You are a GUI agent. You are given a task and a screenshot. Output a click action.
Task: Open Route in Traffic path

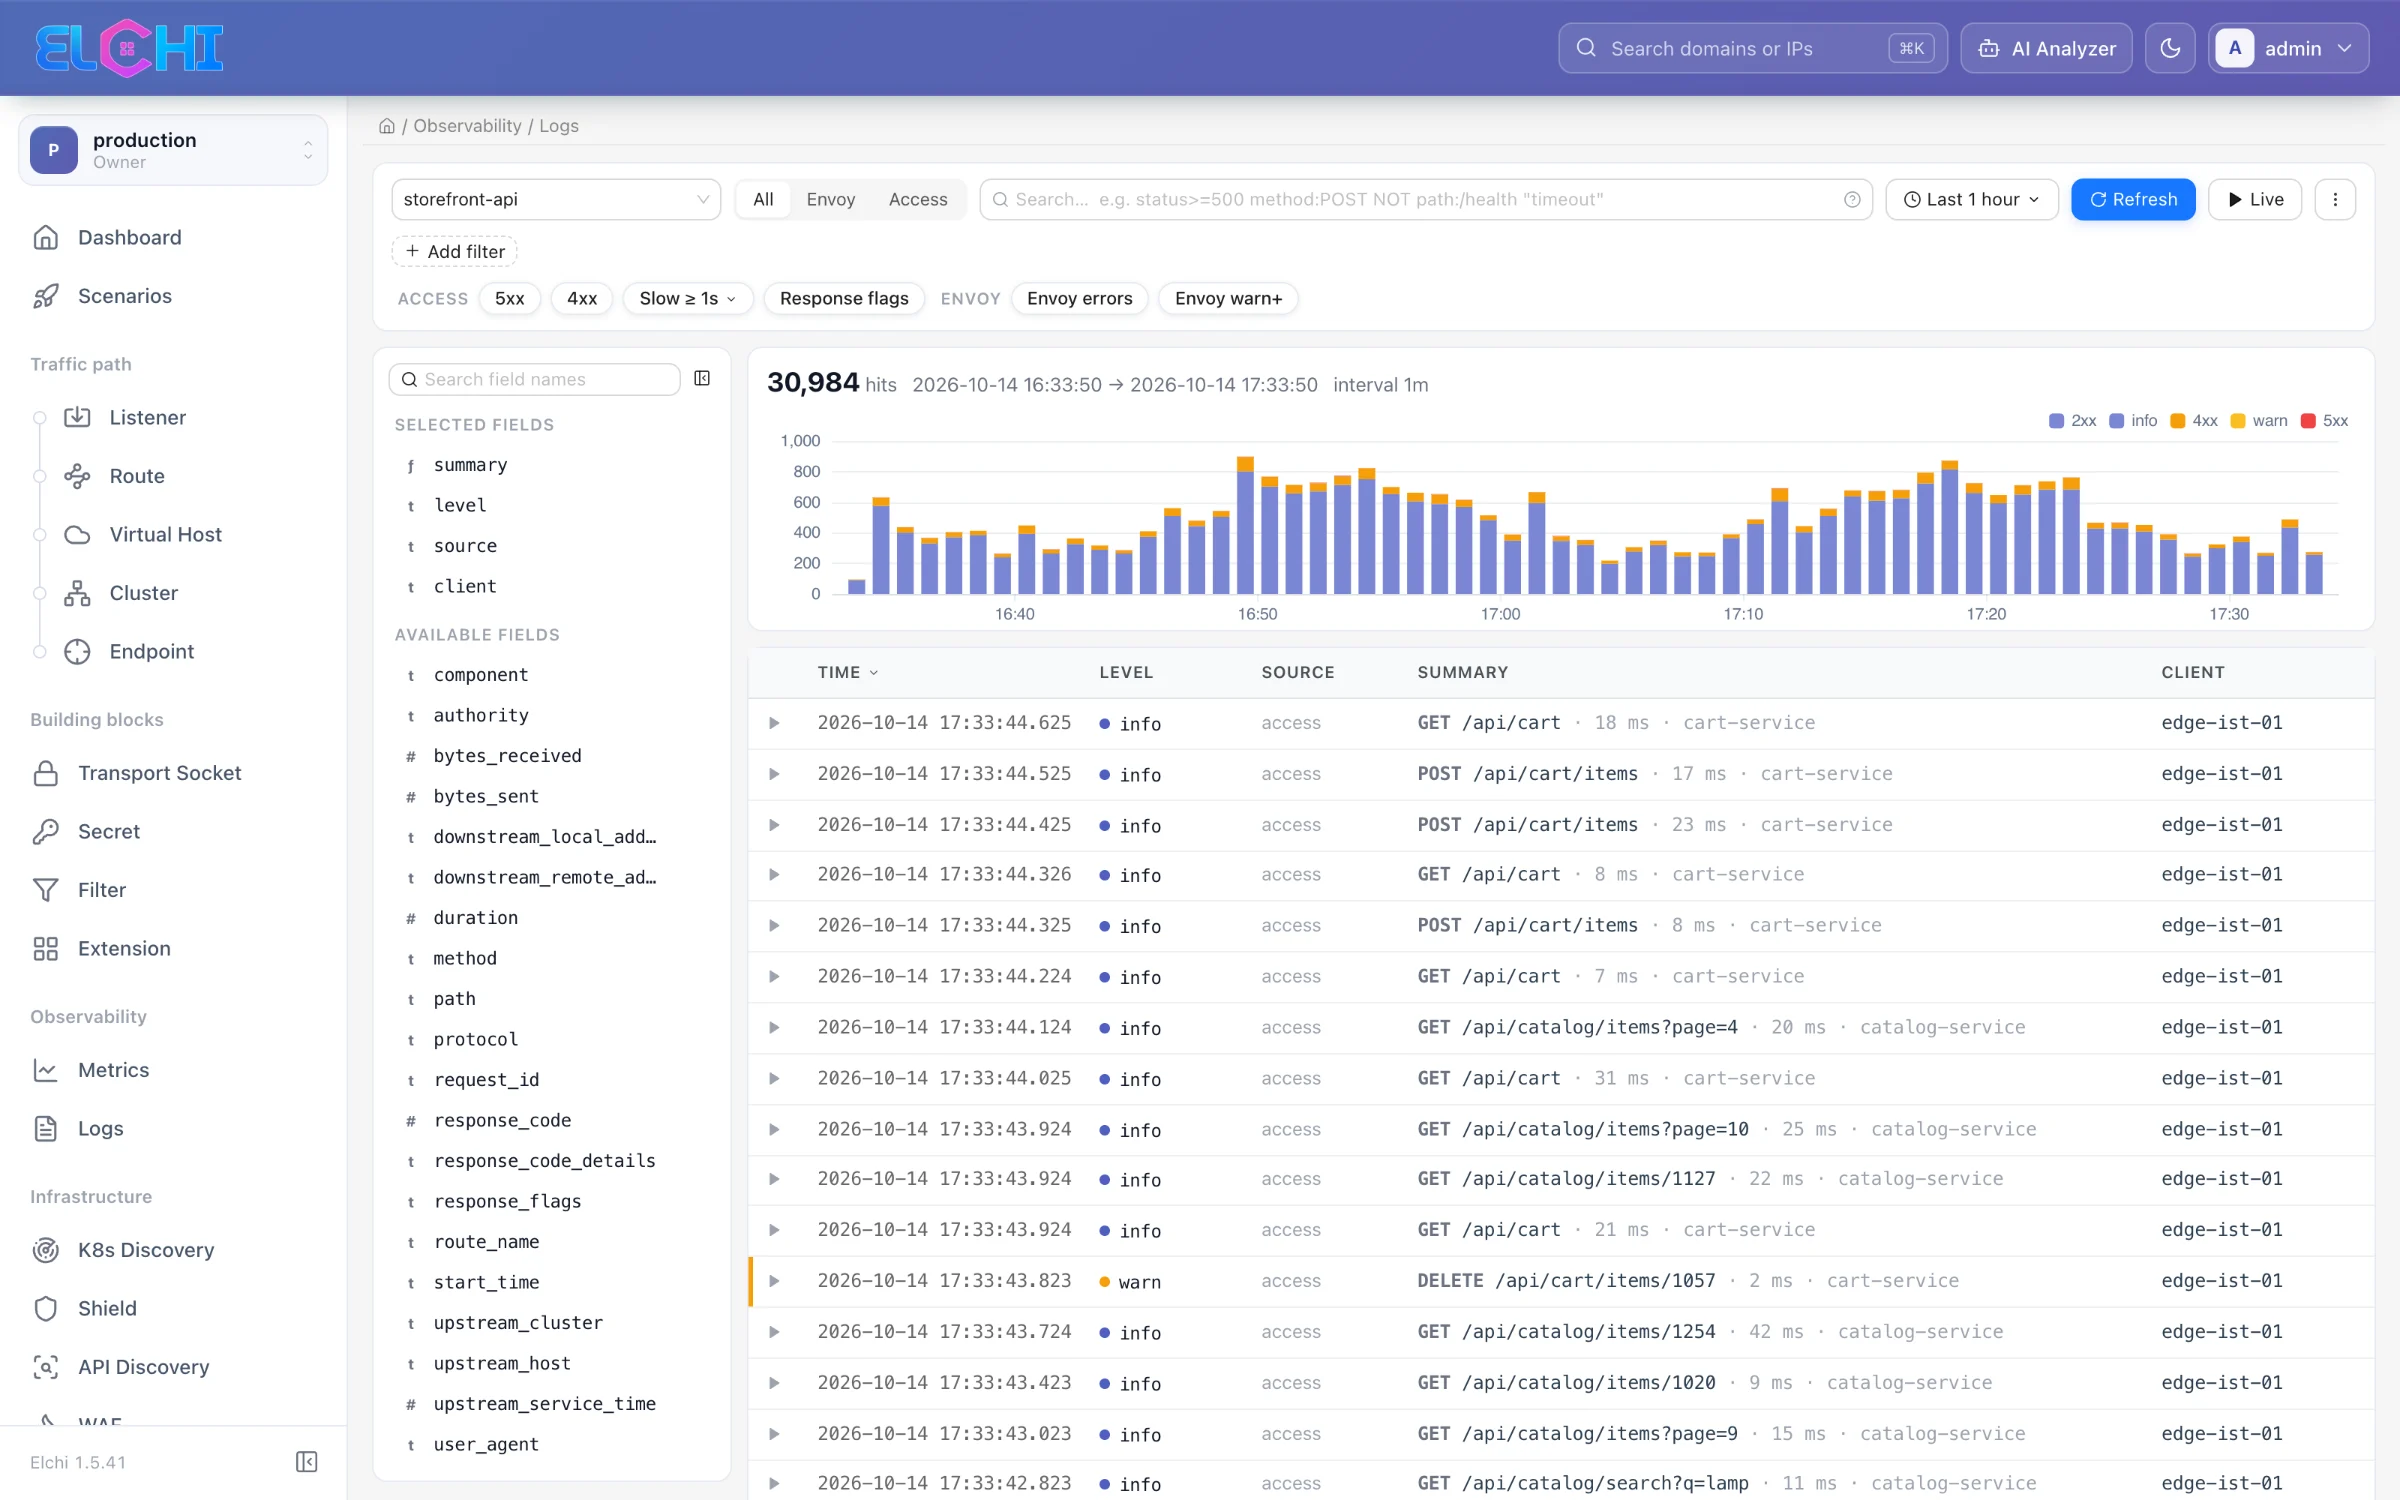click(x=136, y=476)
